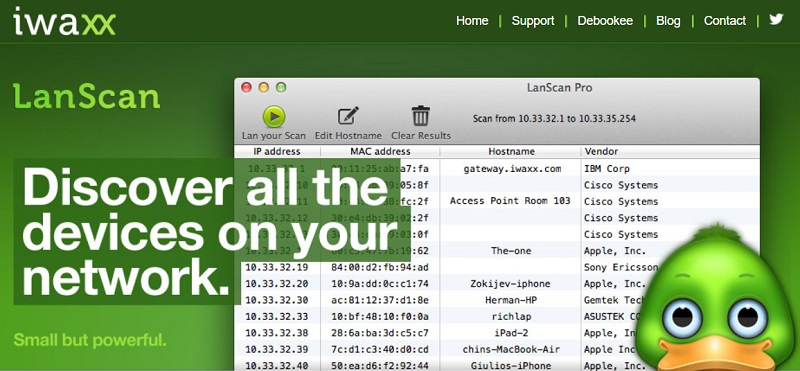Select IP address 10.33.32.30
This screenshot has width=800, height=371.
[x=277, y=300]
